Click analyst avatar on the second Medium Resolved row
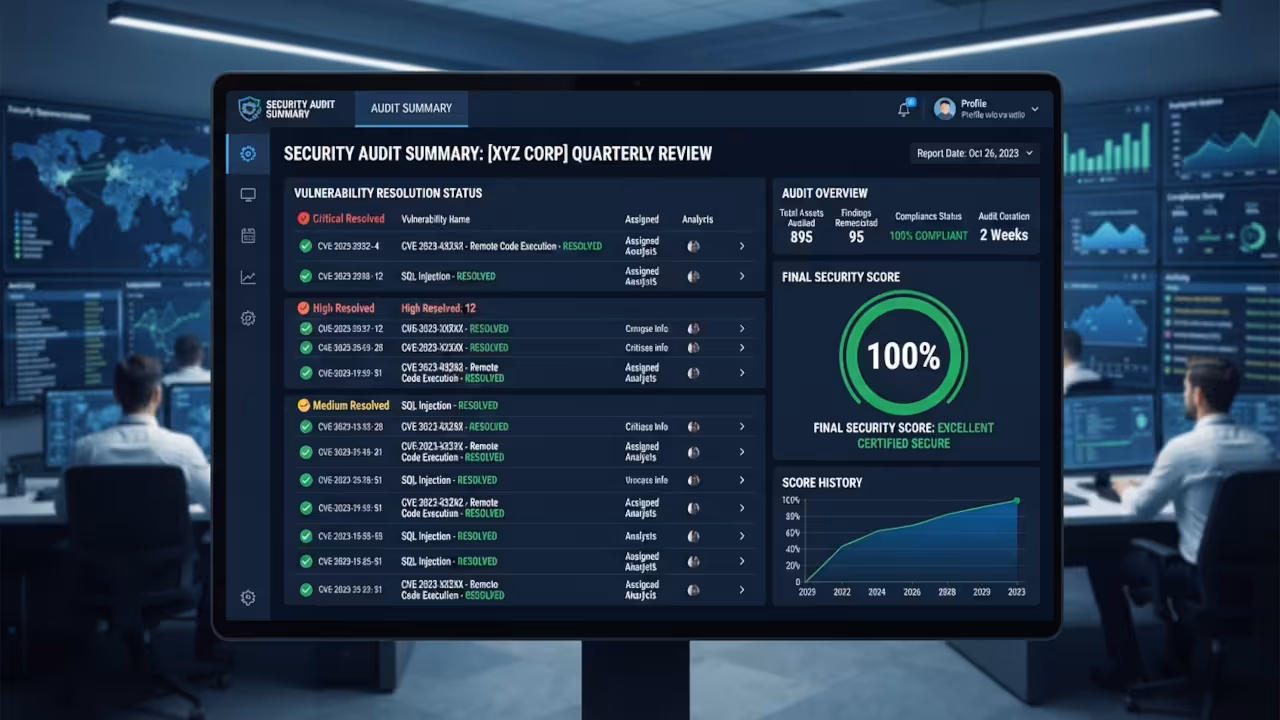Viewport: 1280px width, 720px height. [693, 452]
